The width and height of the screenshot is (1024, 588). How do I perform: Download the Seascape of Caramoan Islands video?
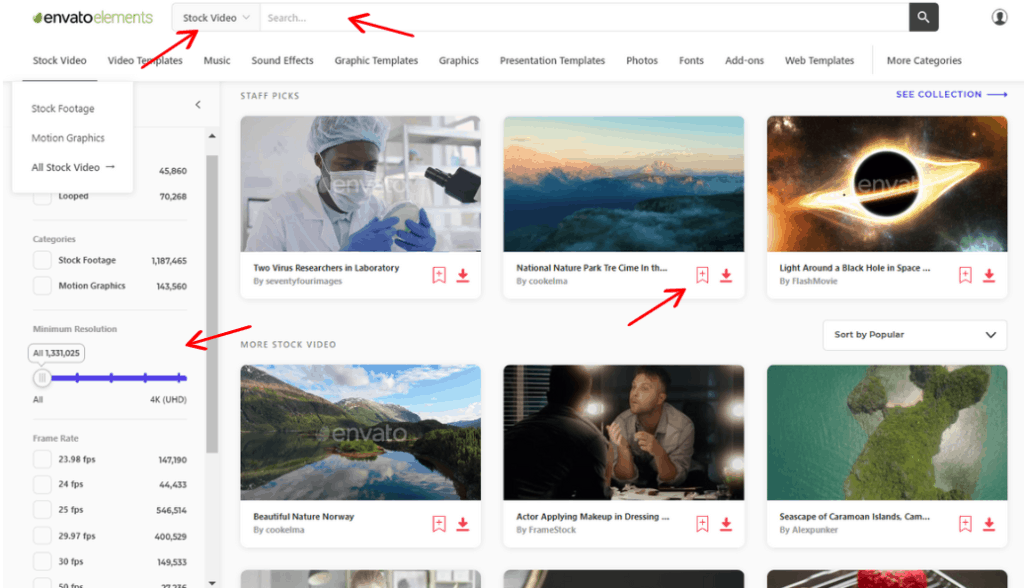coord(988,523)
